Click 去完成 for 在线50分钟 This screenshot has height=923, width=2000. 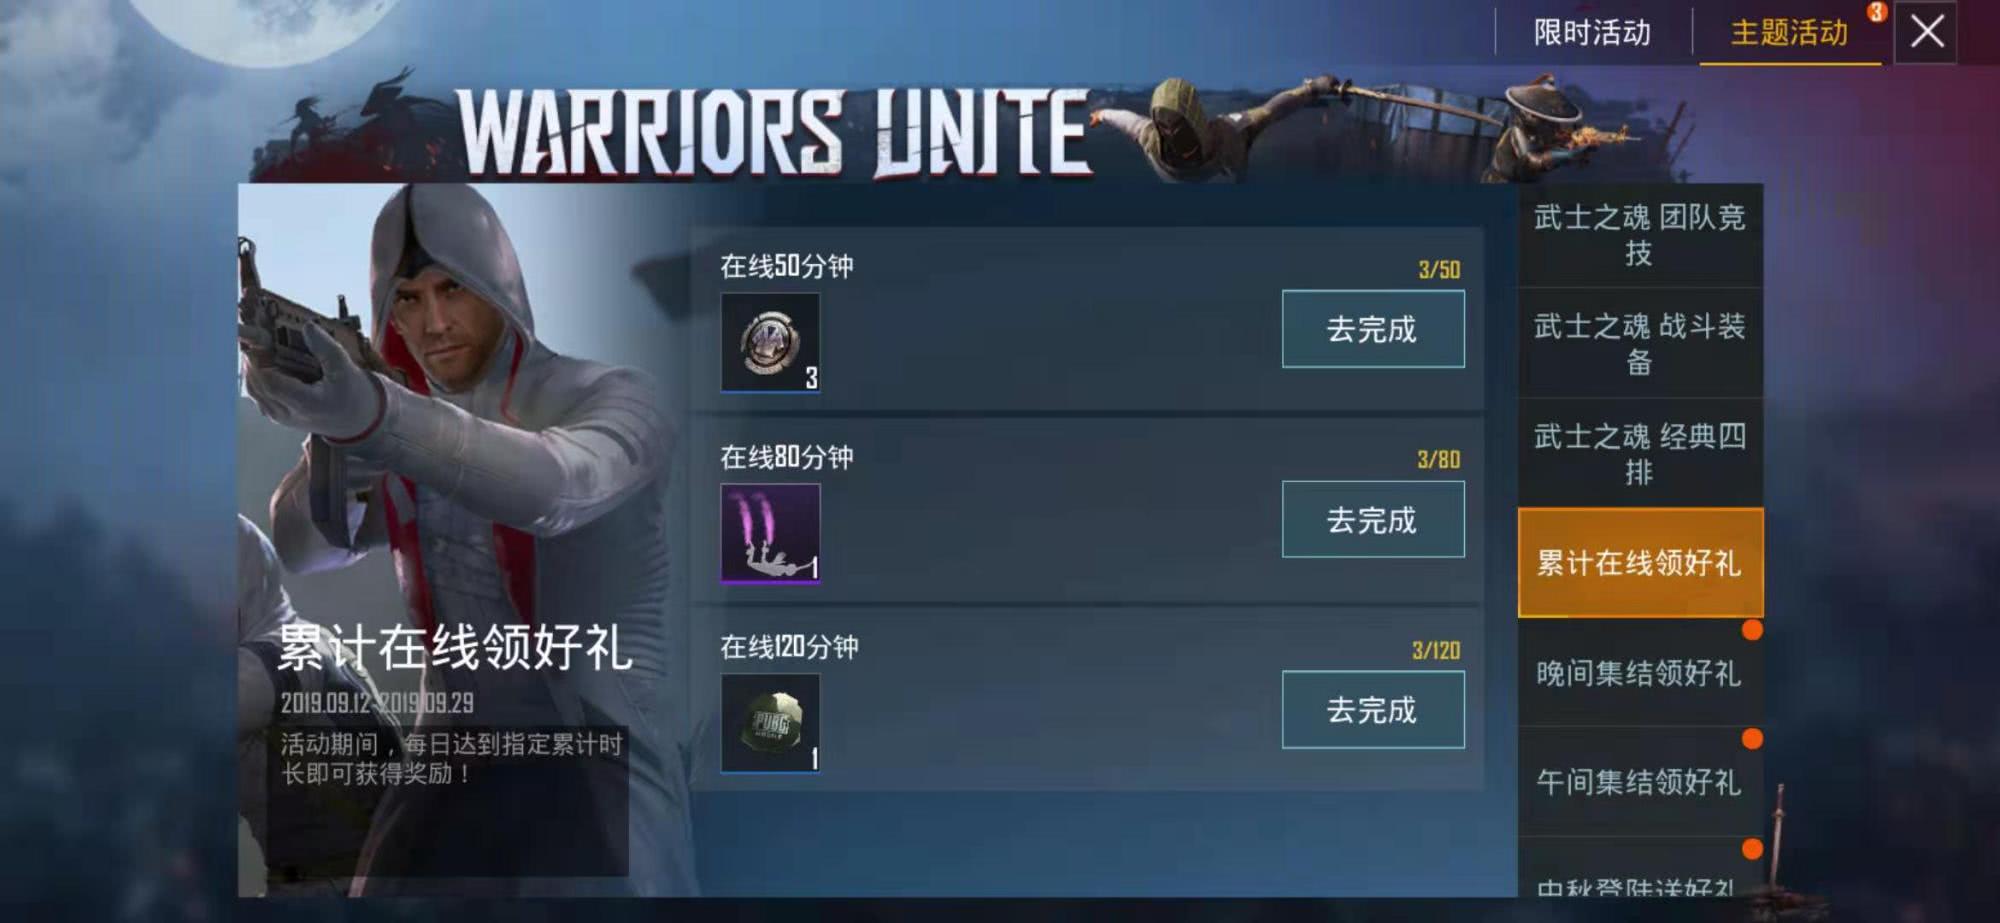coord(1373,329)
